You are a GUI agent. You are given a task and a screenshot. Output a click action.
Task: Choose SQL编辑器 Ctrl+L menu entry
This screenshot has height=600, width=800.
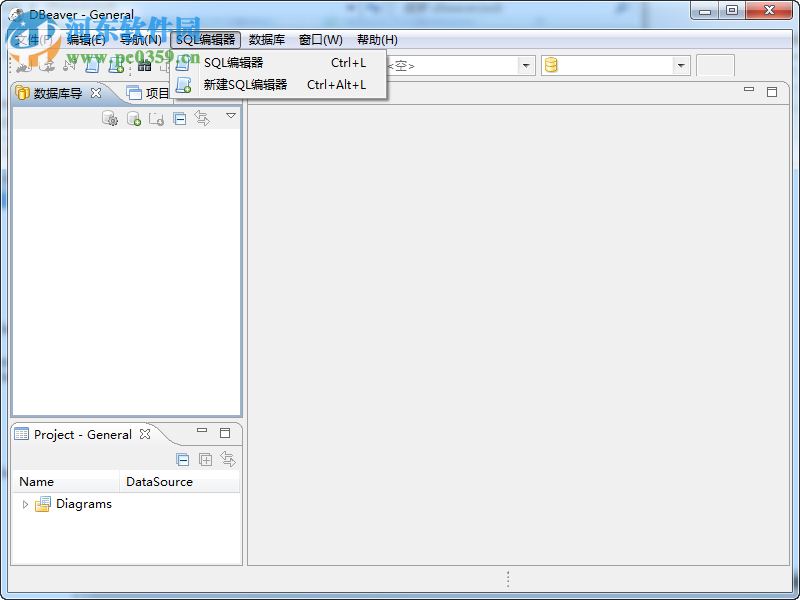coord(278,63)
